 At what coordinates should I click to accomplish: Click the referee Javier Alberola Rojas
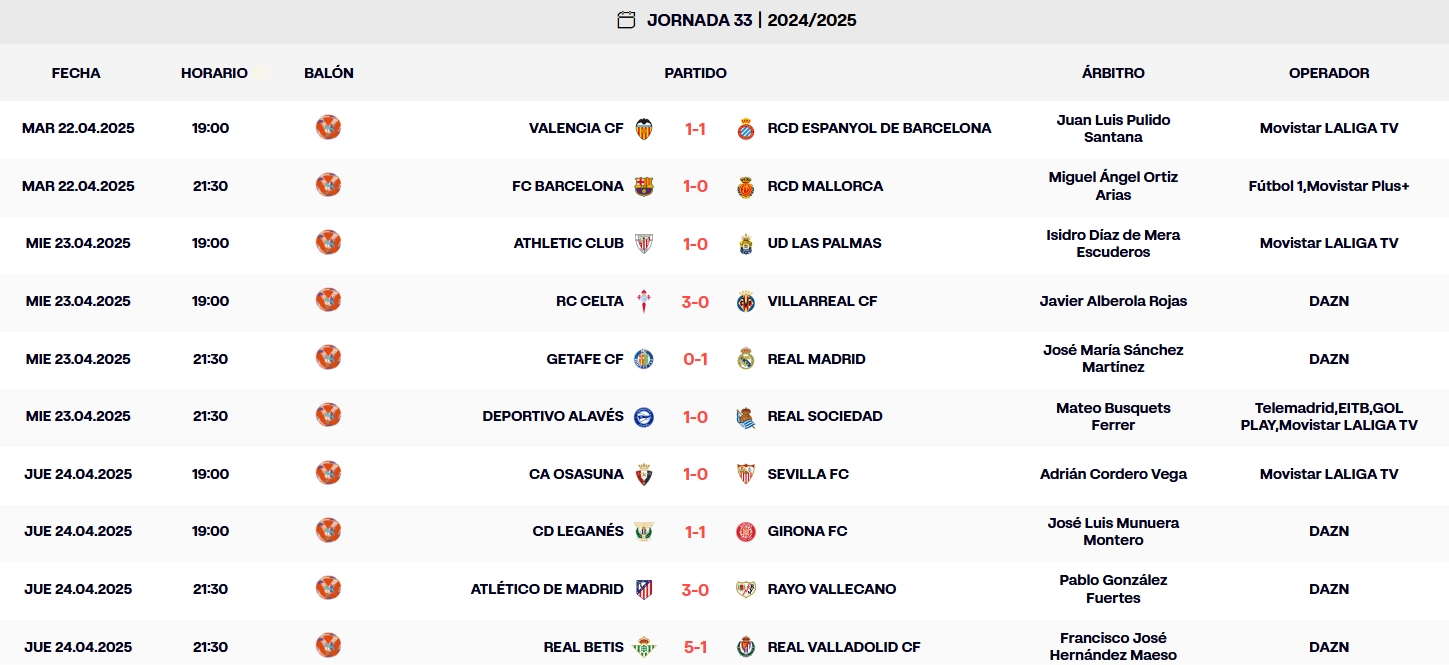pyautogui.click(x=1113, y=300)
